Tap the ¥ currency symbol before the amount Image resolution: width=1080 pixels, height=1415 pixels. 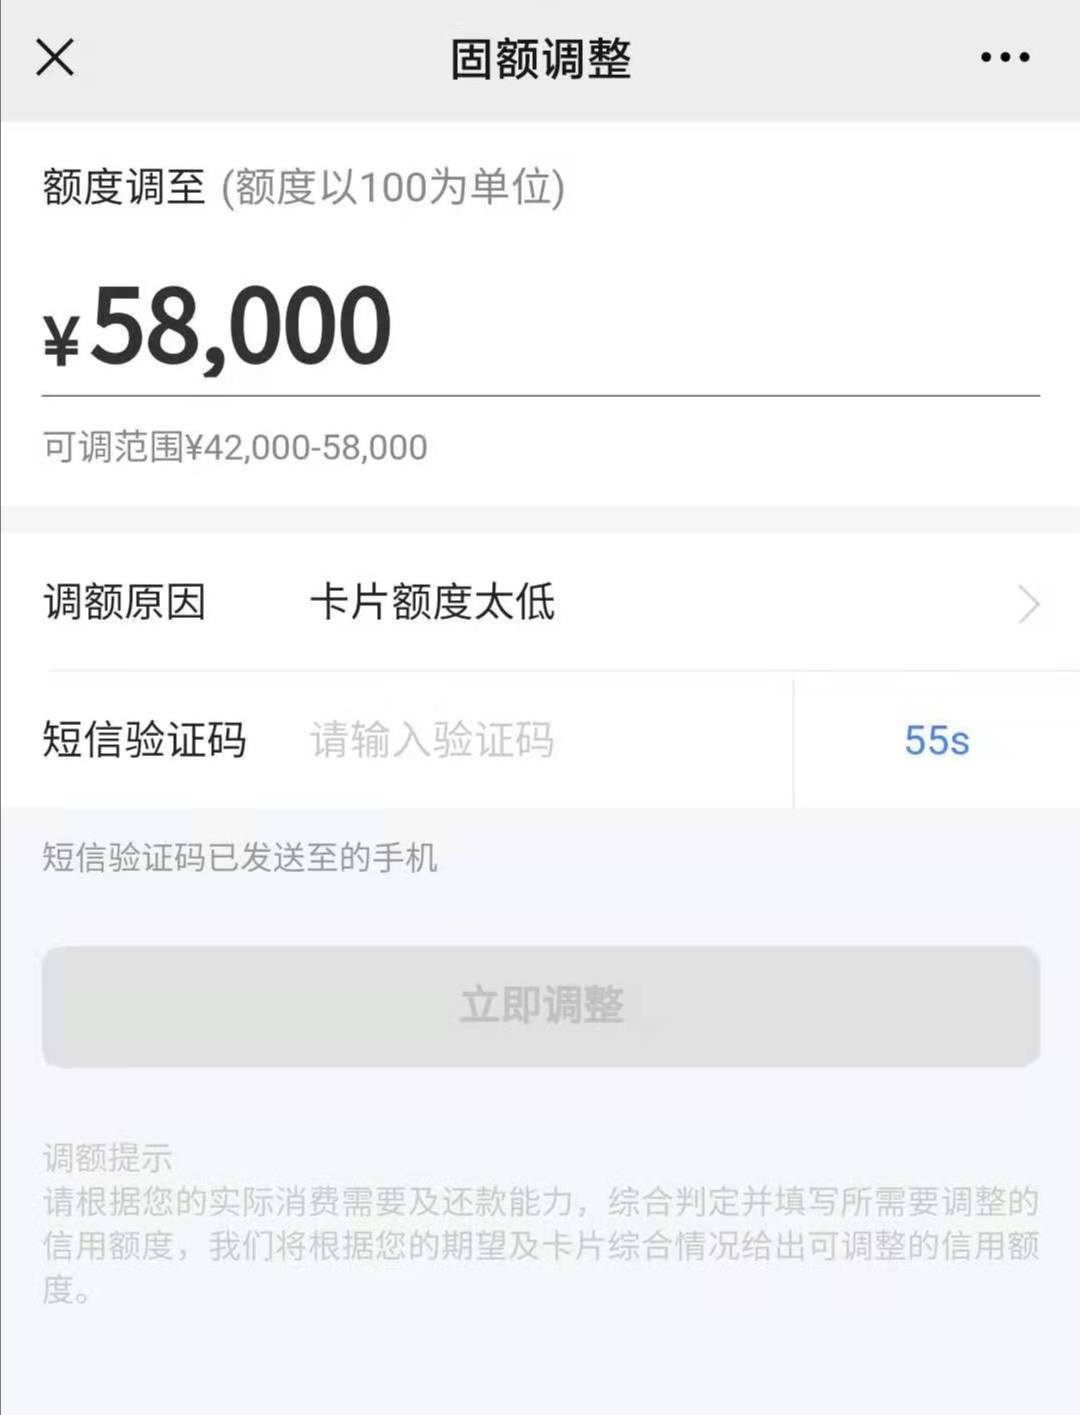coord(61,339)
